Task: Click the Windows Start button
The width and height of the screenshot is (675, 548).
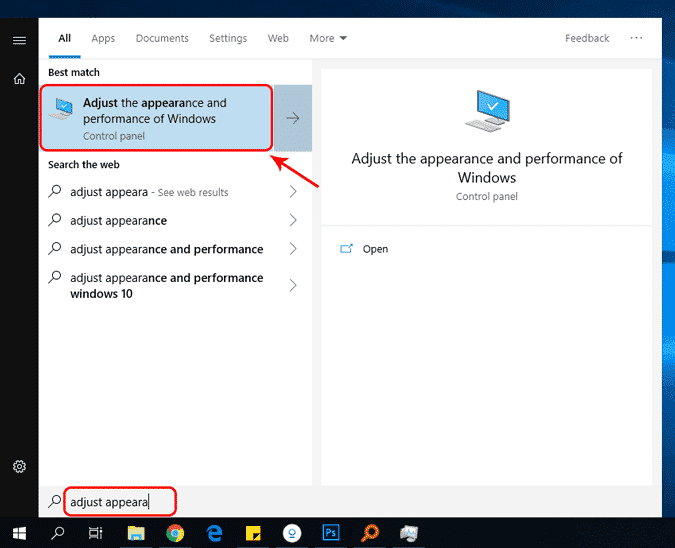Action: pos(19,533)
